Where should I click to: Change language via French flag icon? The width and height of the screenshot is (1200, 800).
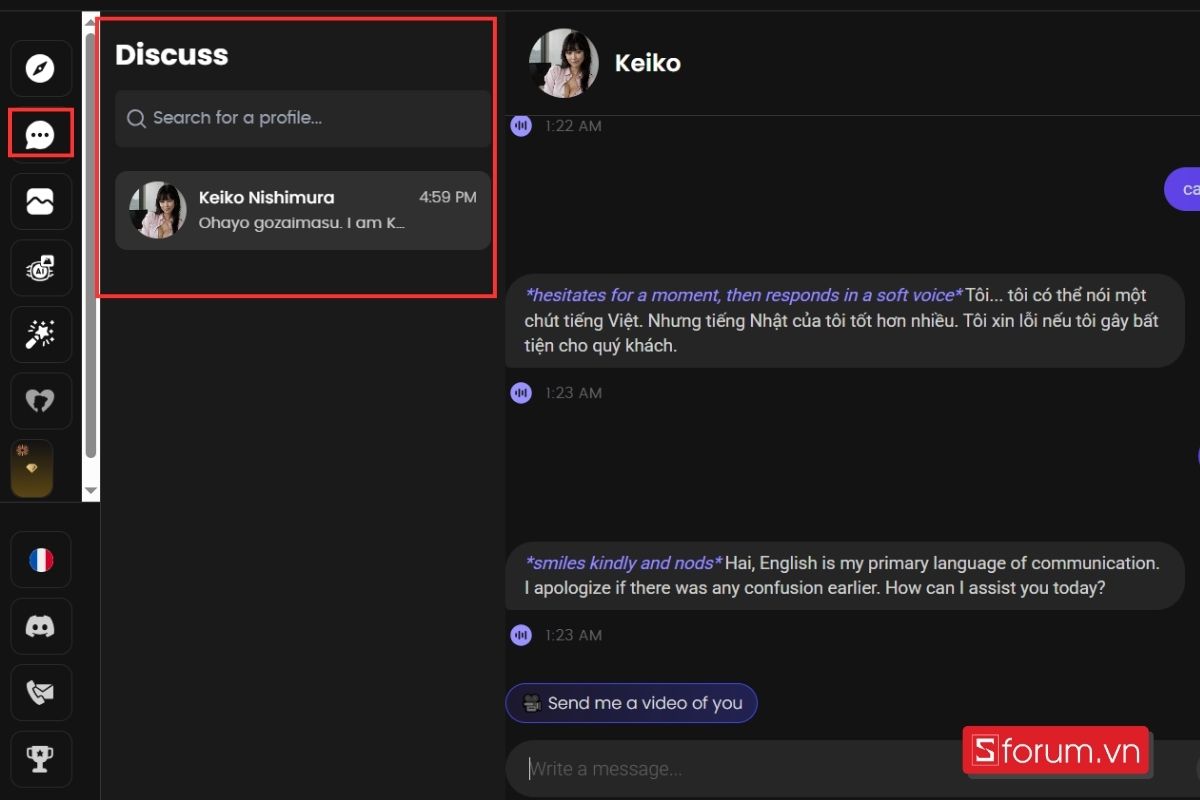(x=41, y=560)
